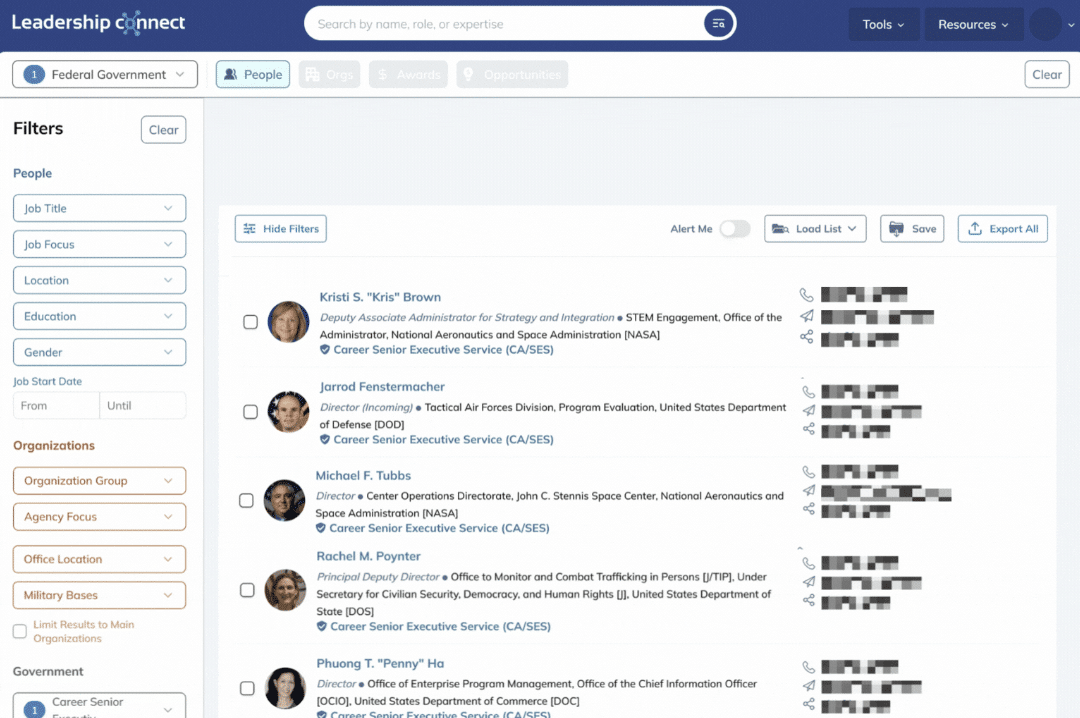Expand the Education filter dropdown
Screen dimensions: 1080x718
click(99, 316)
